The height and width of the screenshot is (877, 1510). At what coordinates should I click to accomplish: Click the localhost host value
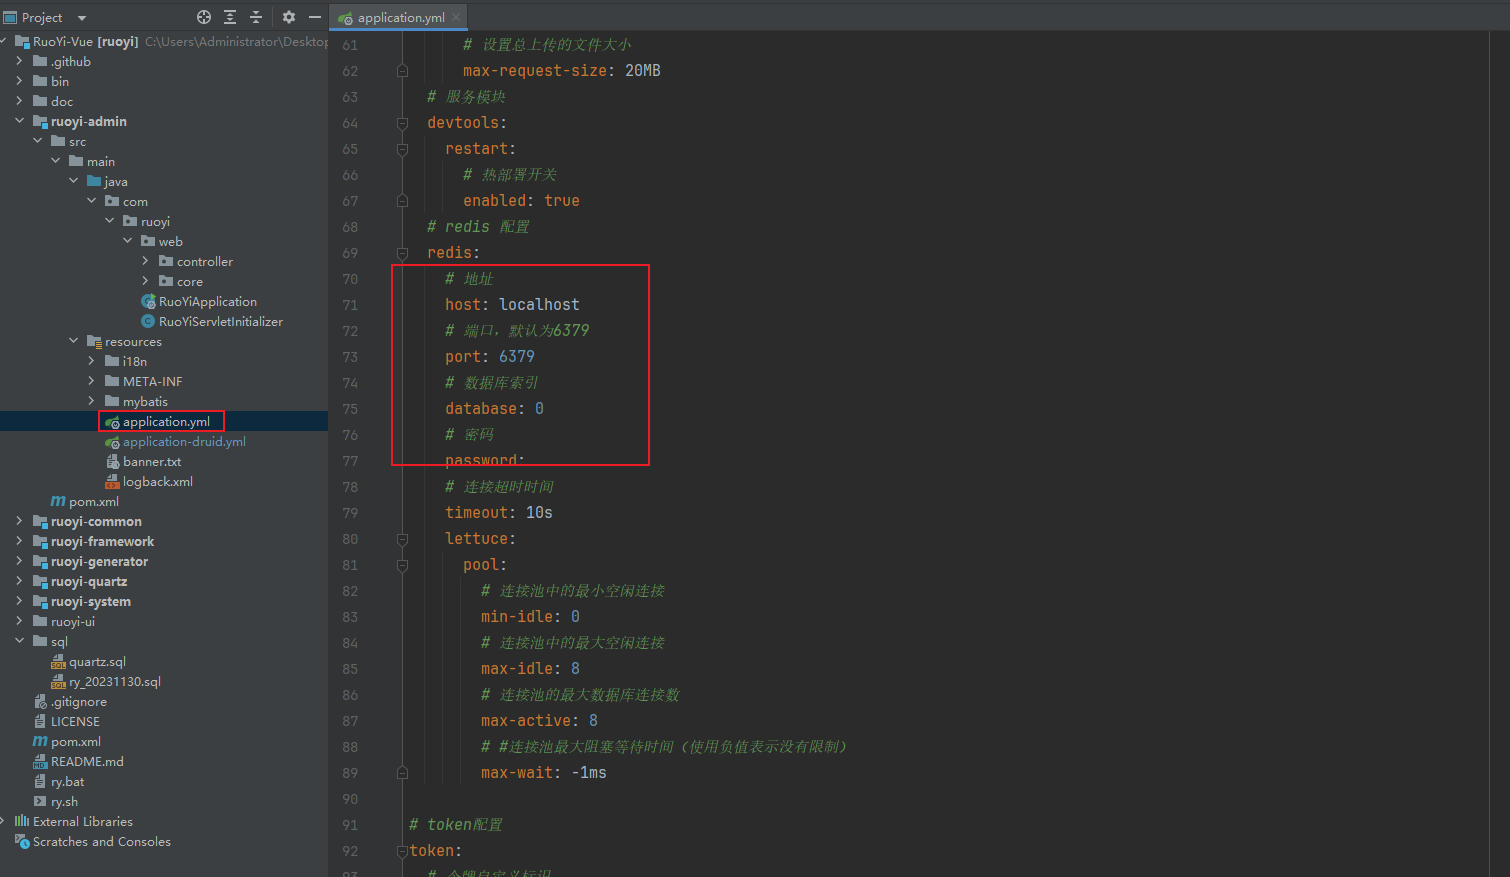[539, 304]
